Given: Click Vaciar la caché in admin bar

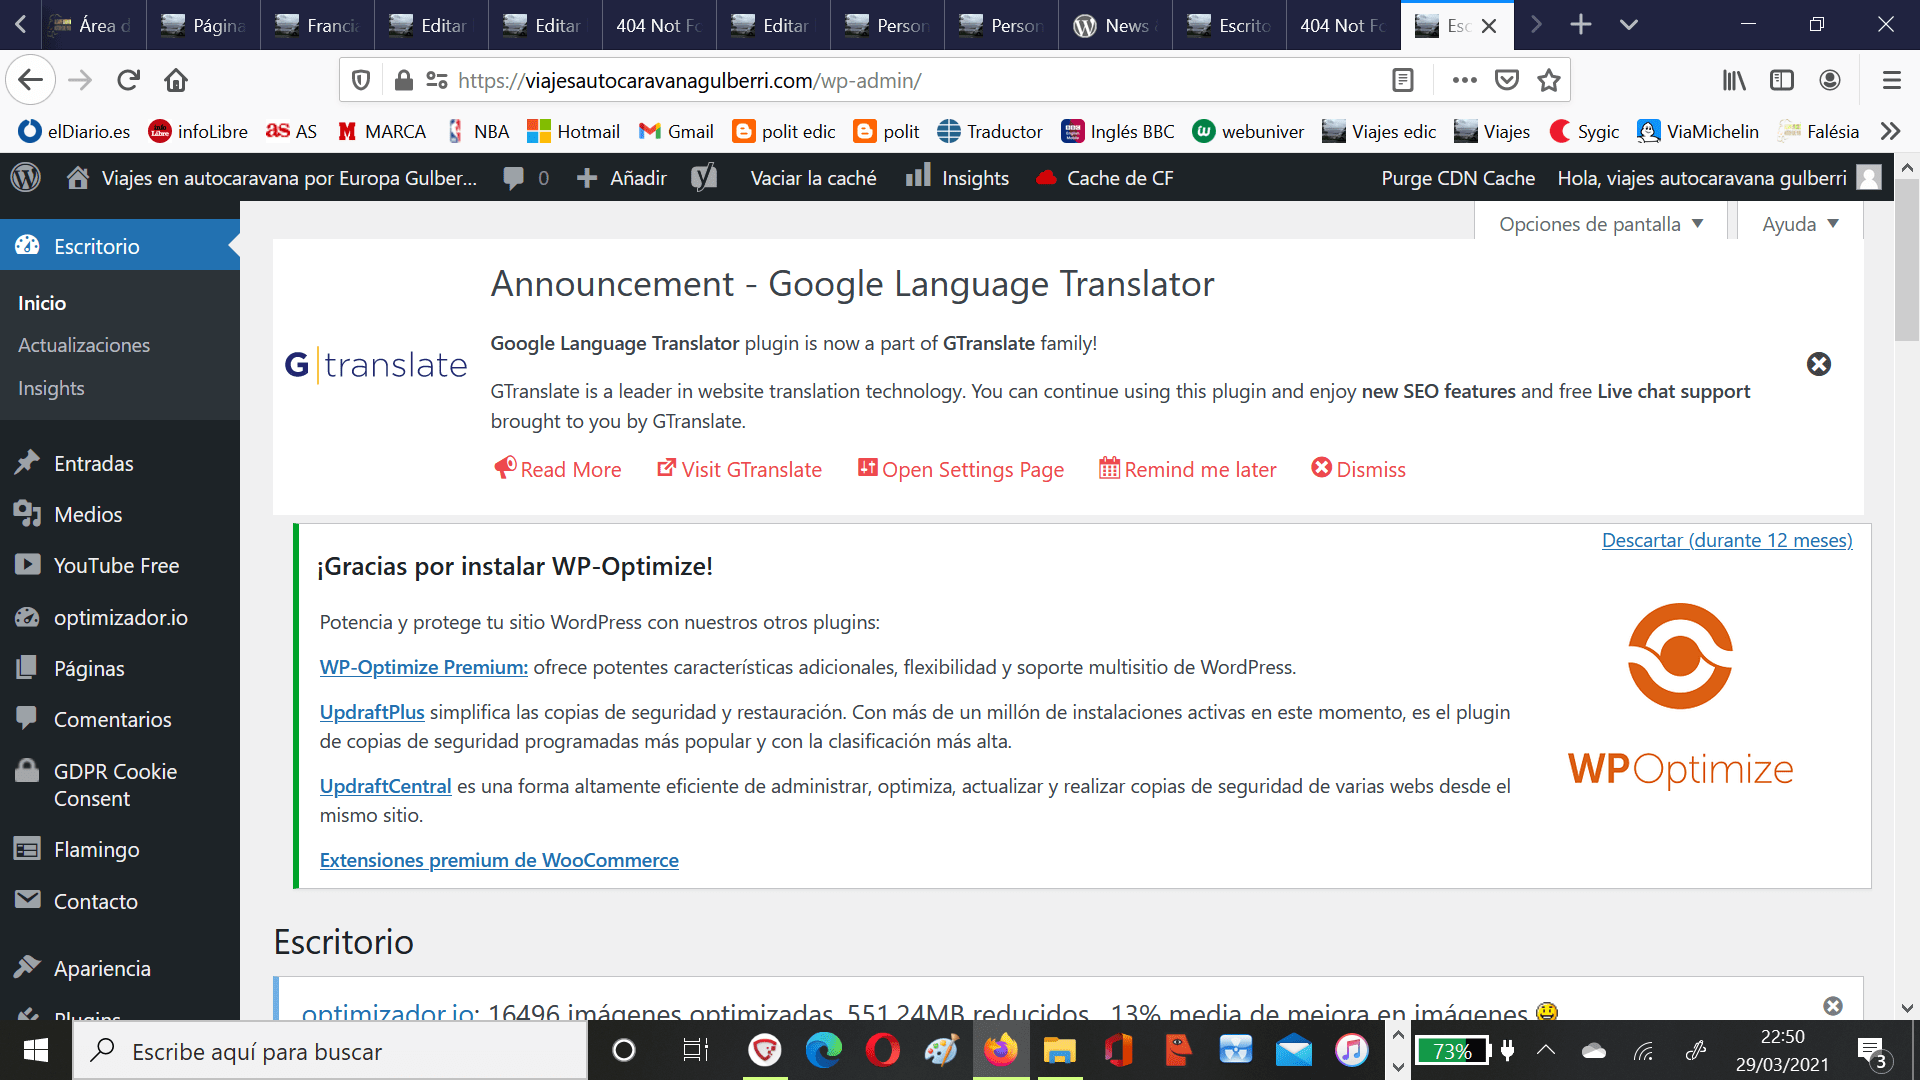Looking at the screenshot, I should [813, 178].
